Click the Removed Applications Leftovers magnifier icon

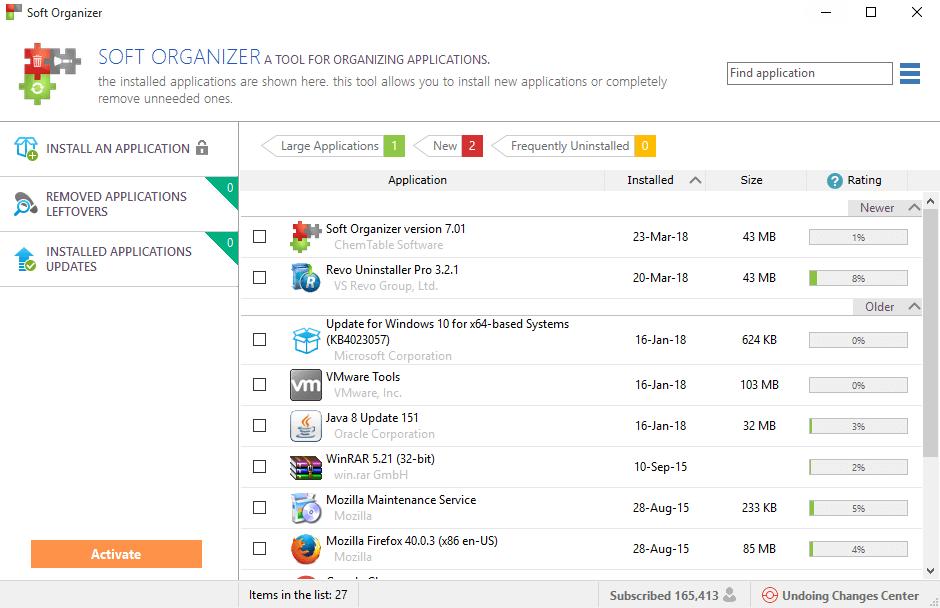[25, 204]
